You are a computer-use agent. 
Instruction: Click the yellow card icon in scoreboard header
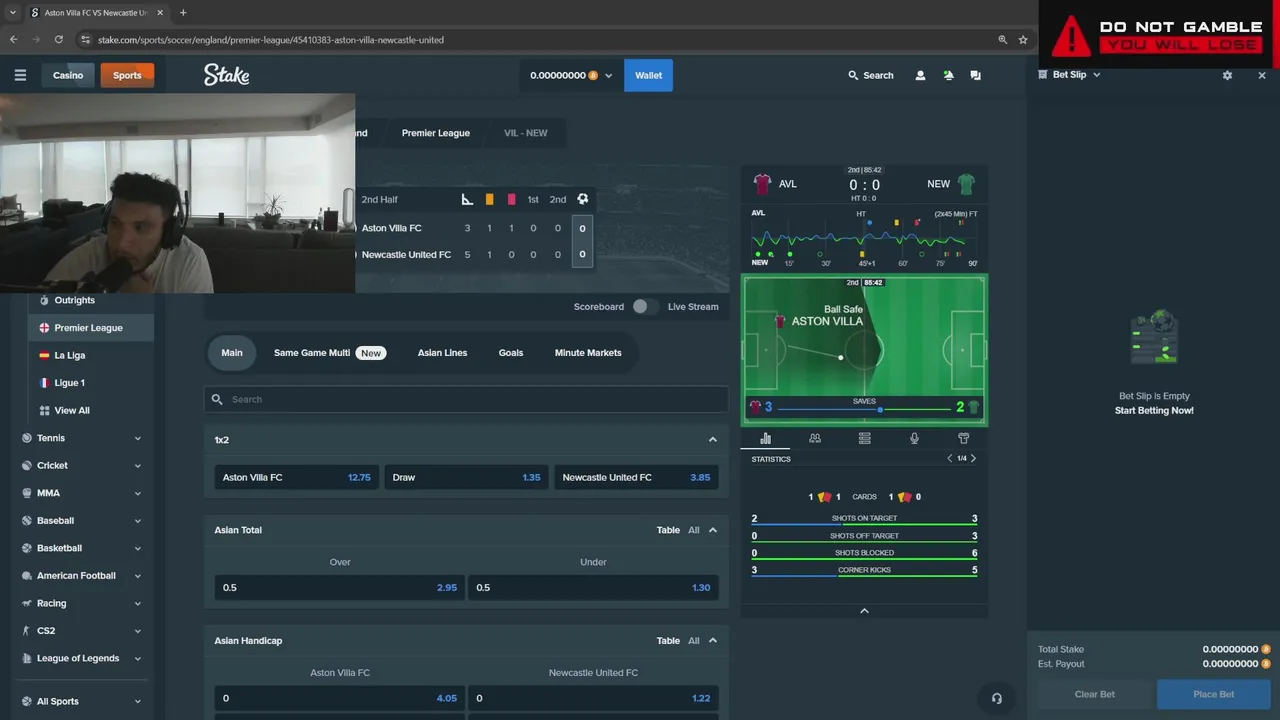coord(489,199)
